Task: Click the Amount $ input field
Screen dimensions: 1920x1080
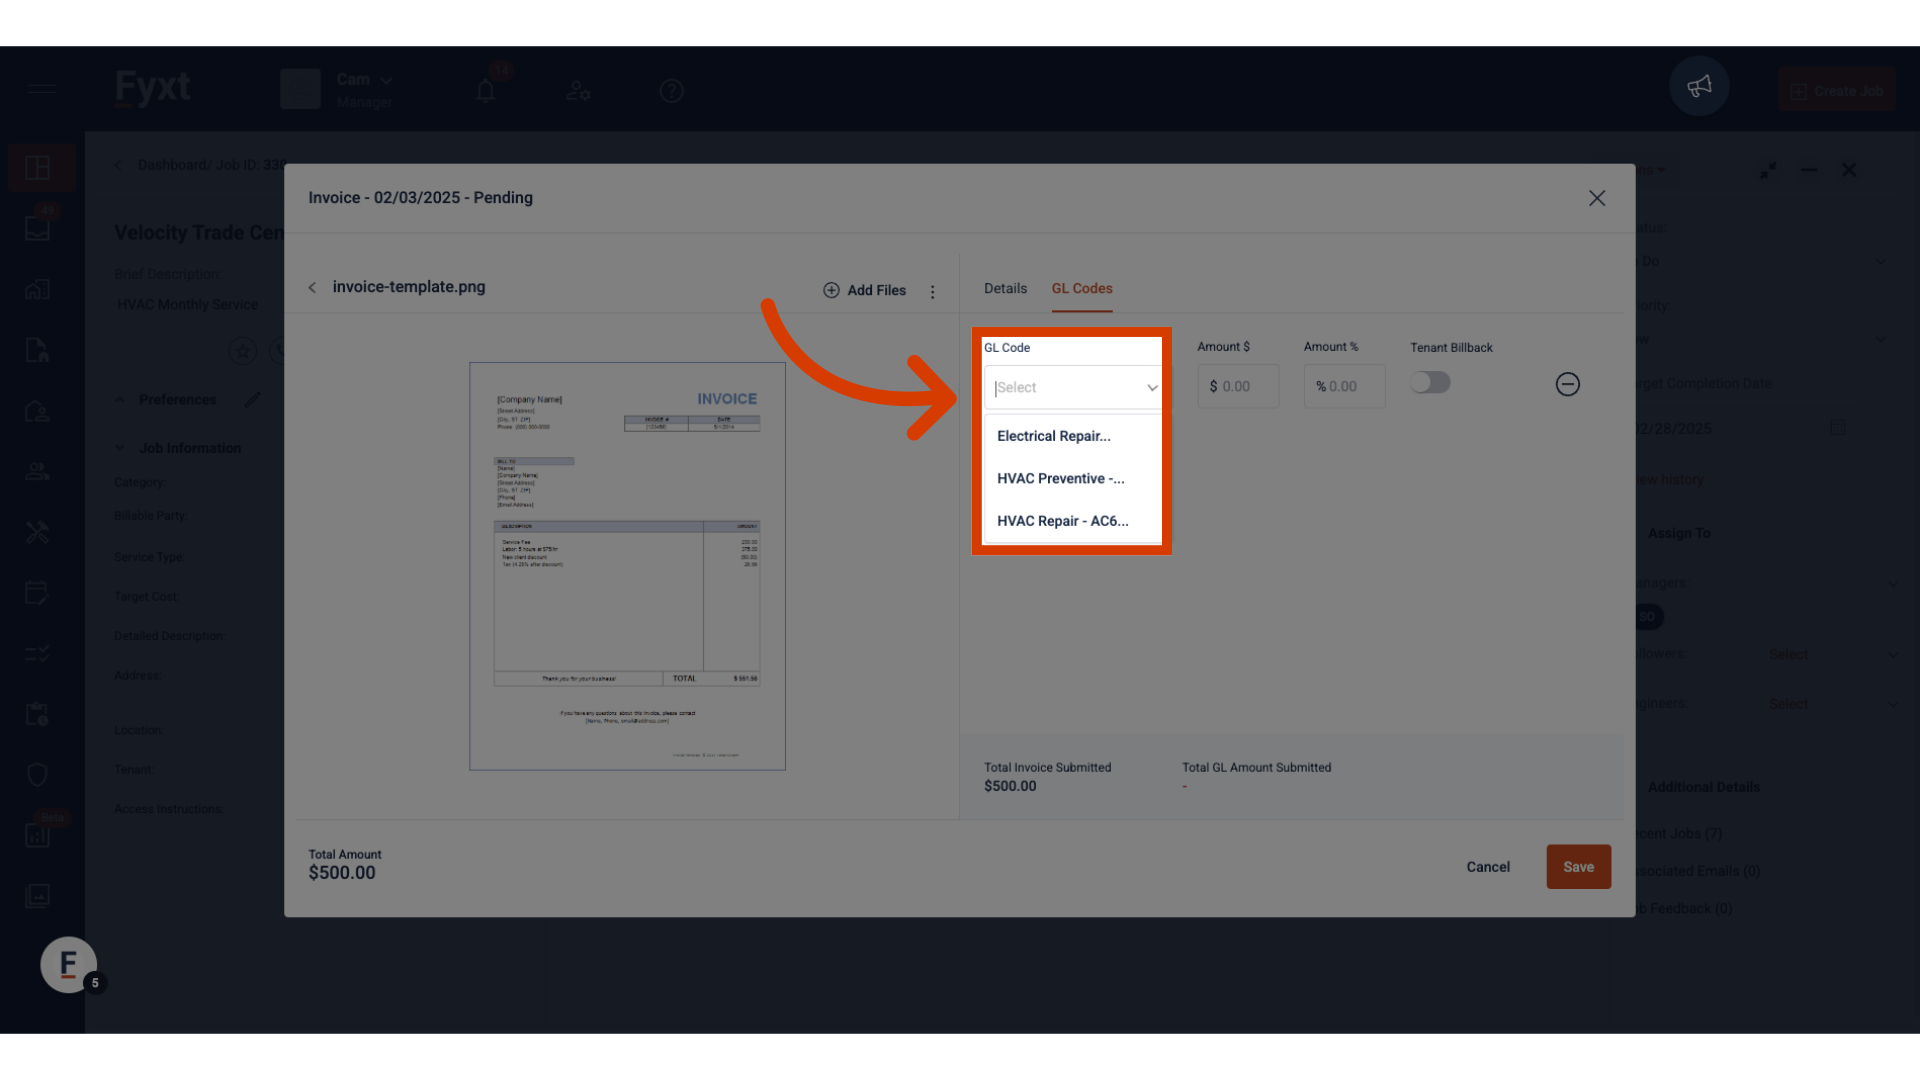Action: pos(1238,386)
